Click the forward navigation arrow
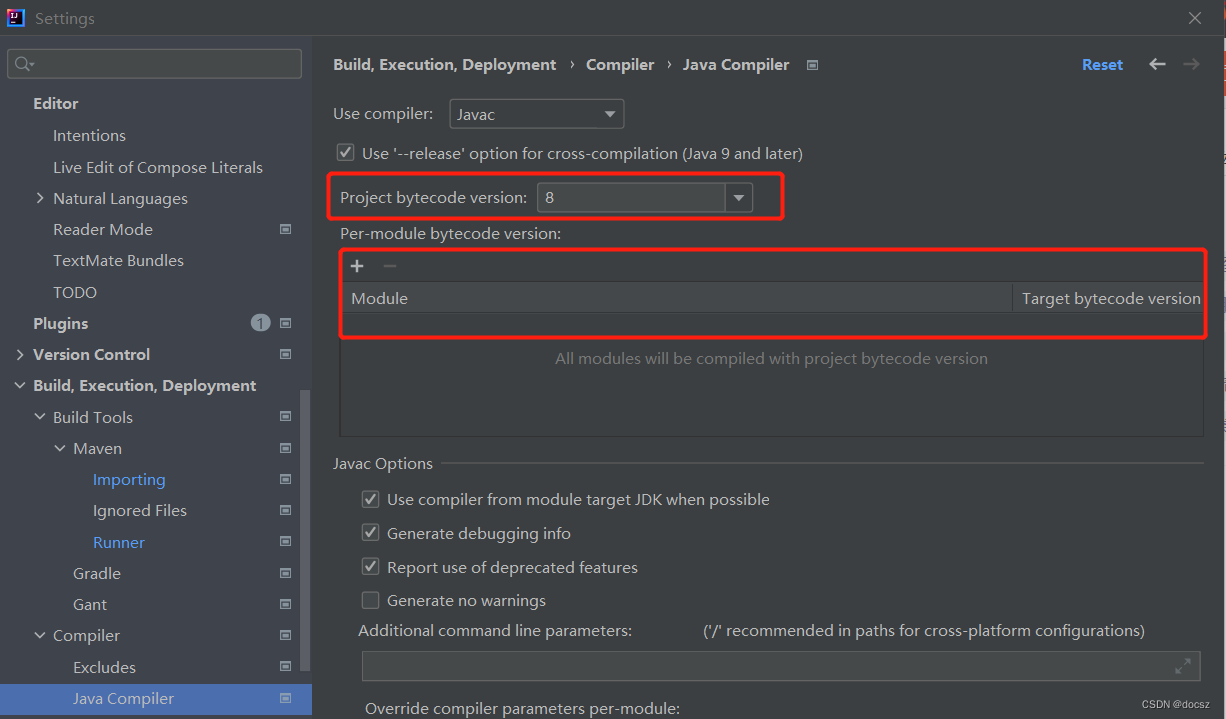This screenshot has height=719, width=1226. (1191, 64)
